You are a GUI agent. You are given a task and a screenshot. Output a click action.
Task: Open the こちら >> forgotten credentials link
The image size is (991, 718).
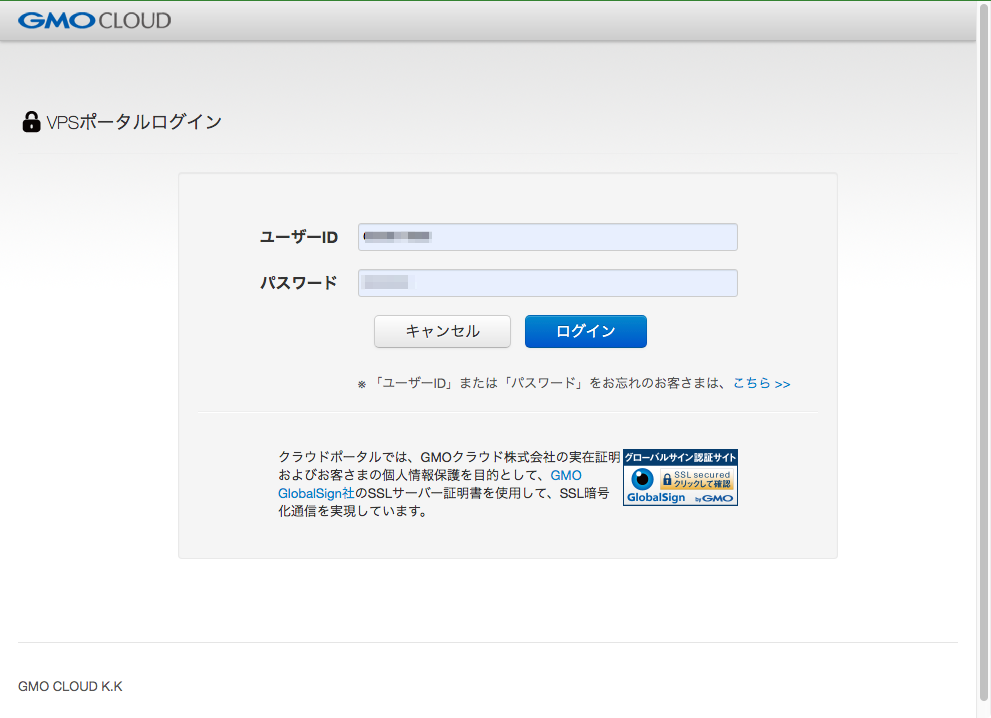pyautogui.click(x=761, y=384)
